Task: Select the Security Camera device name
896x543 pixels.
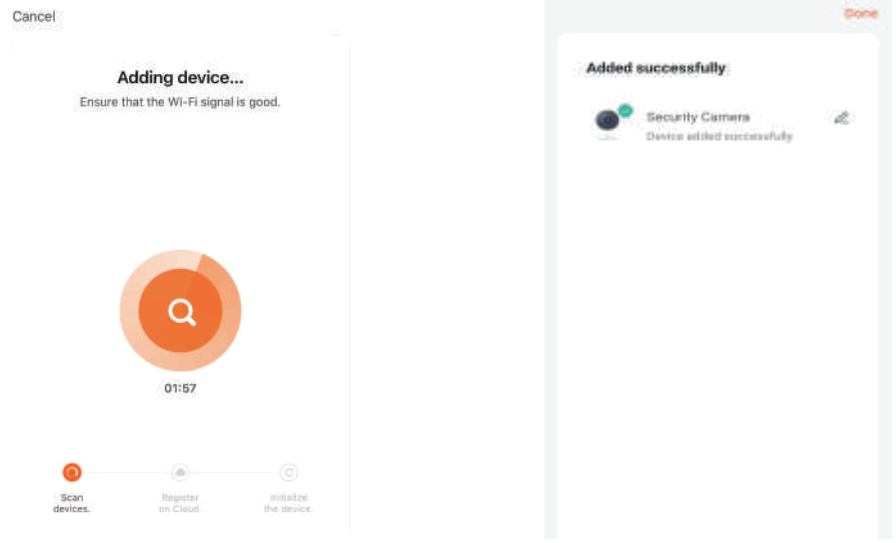Action: pyautogui.click(x=697, y=117)
